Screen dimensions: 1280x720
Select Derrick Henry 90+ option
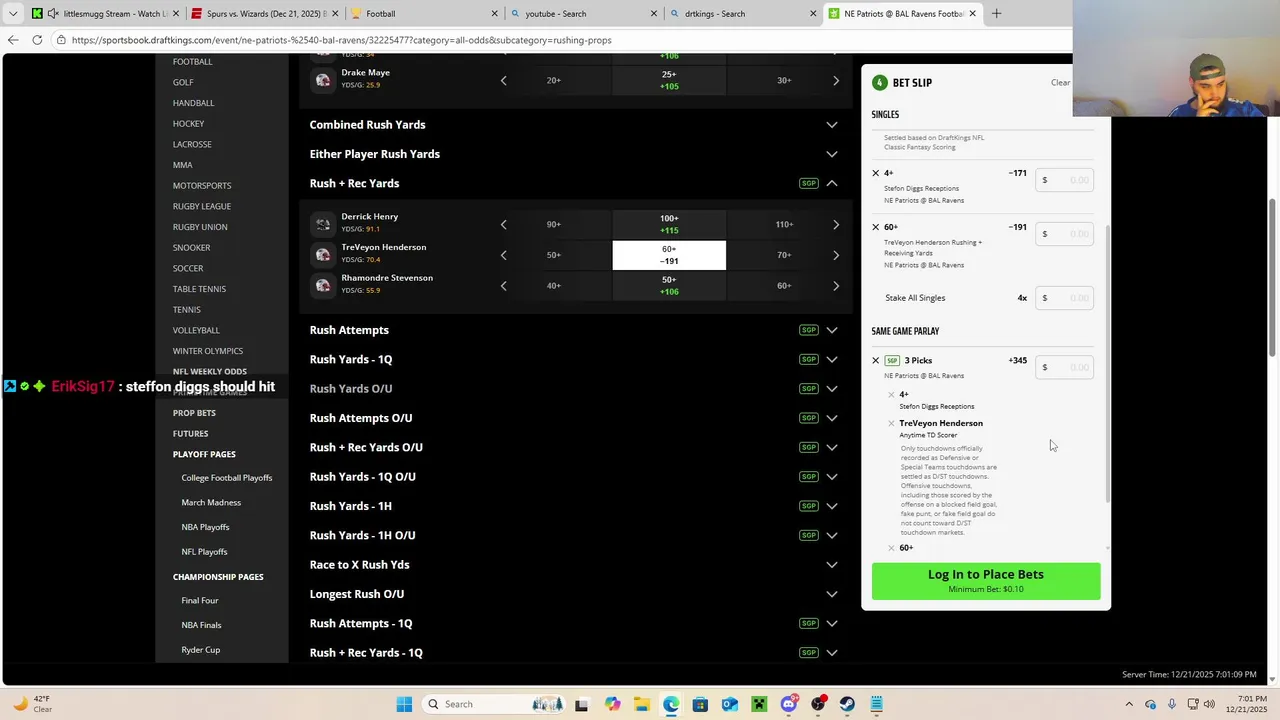[x=554, y=224]
